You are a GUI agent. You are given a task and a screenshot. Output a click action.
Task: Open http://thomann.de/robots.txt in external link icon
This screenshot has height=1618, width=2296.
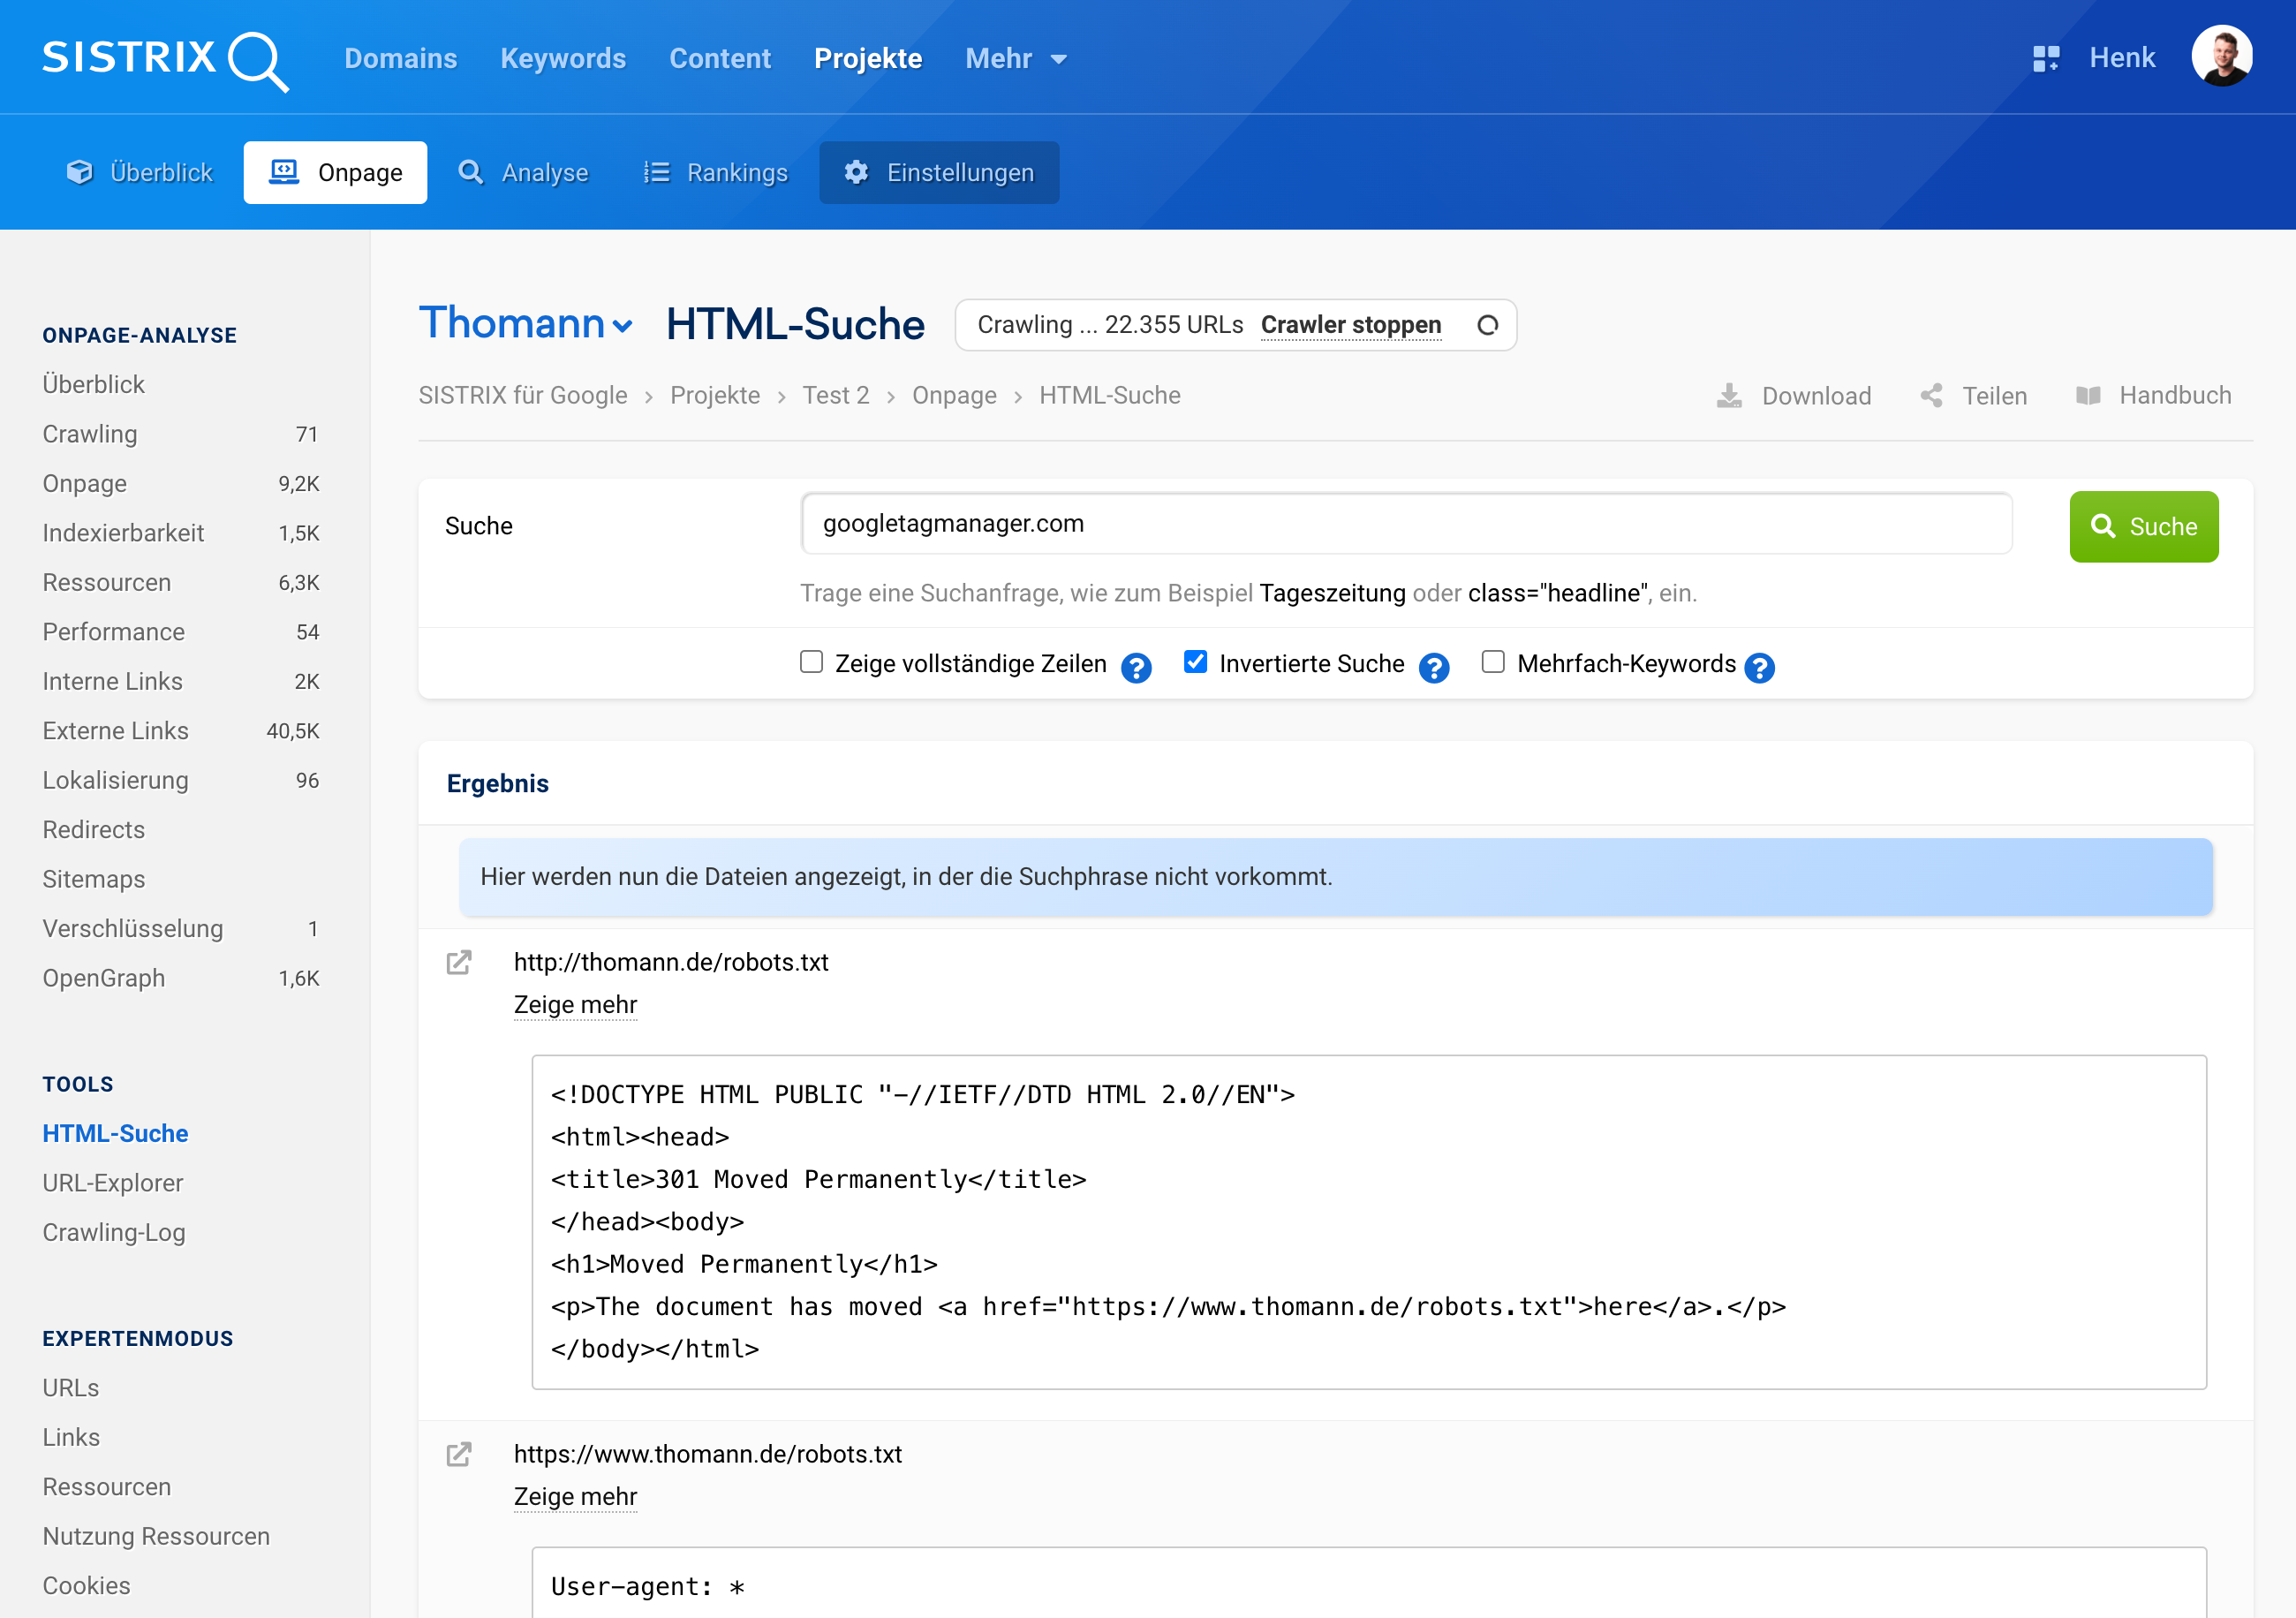click(x=459, y=962)
